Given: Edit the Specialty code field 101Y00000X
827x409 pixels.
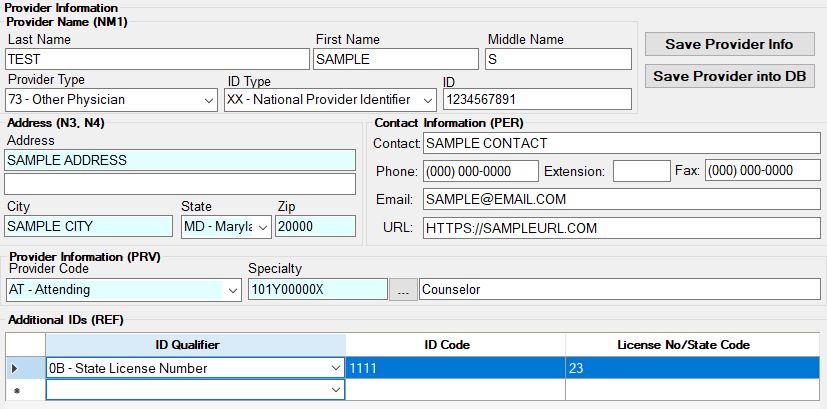Looking at the screenshot, I should (318, 290).
